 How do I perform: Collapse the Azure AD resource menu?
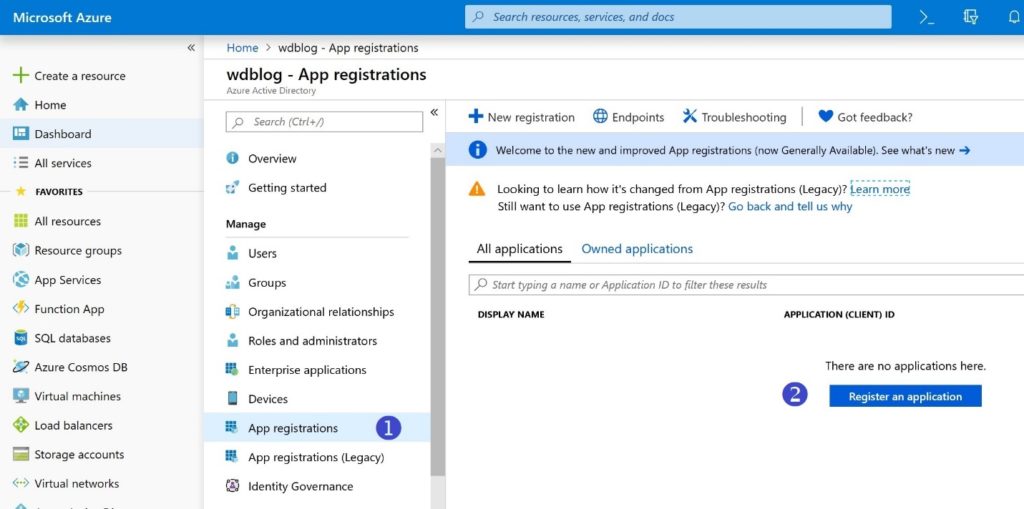[x=434, y=113]
